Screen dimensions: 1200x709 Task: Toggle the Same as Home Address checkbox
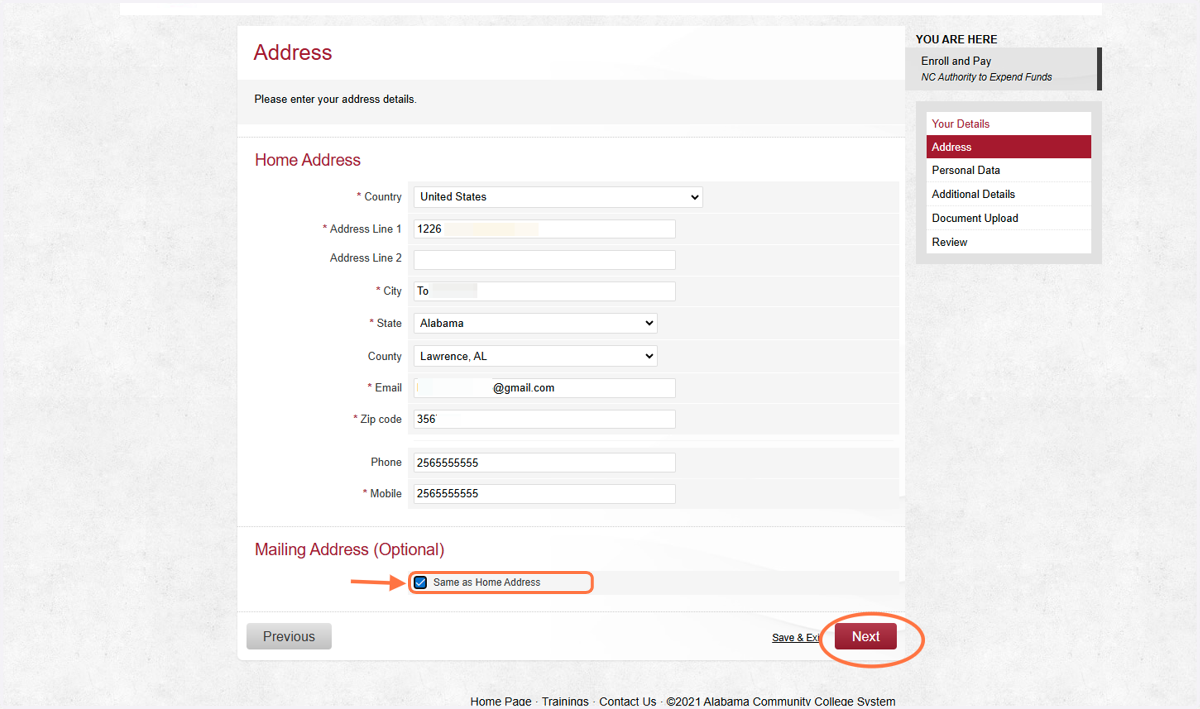pos(421,582)
